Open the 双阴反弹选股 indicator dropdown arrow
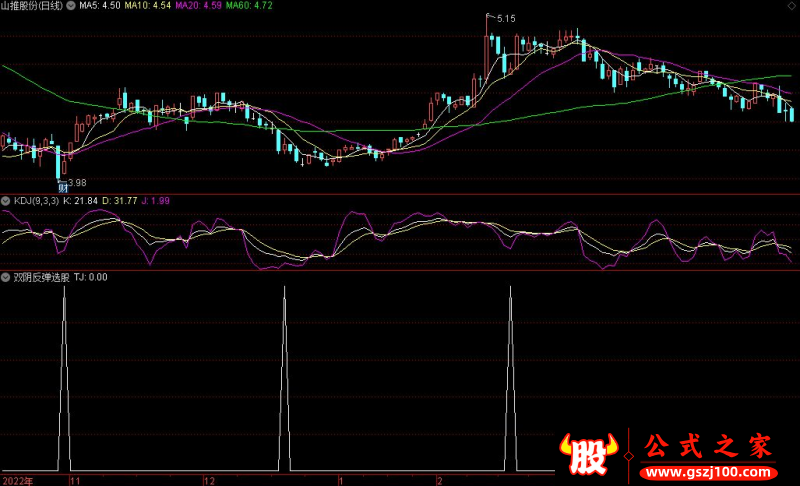The height and width of the screenshot is (486, 800). [x=6, y=277]
